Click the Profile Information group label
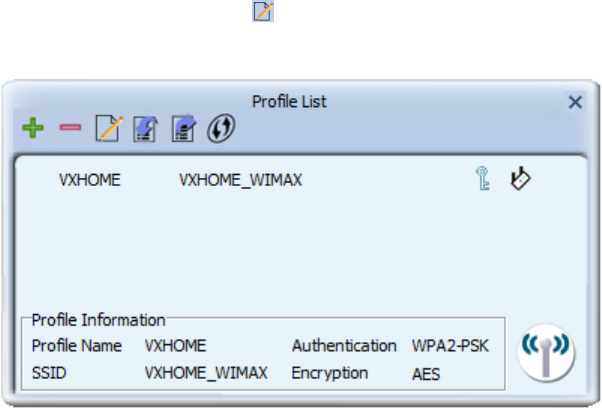Image resolution: width=602 pixels, height=409 pixels. click(x=98, y=320)
